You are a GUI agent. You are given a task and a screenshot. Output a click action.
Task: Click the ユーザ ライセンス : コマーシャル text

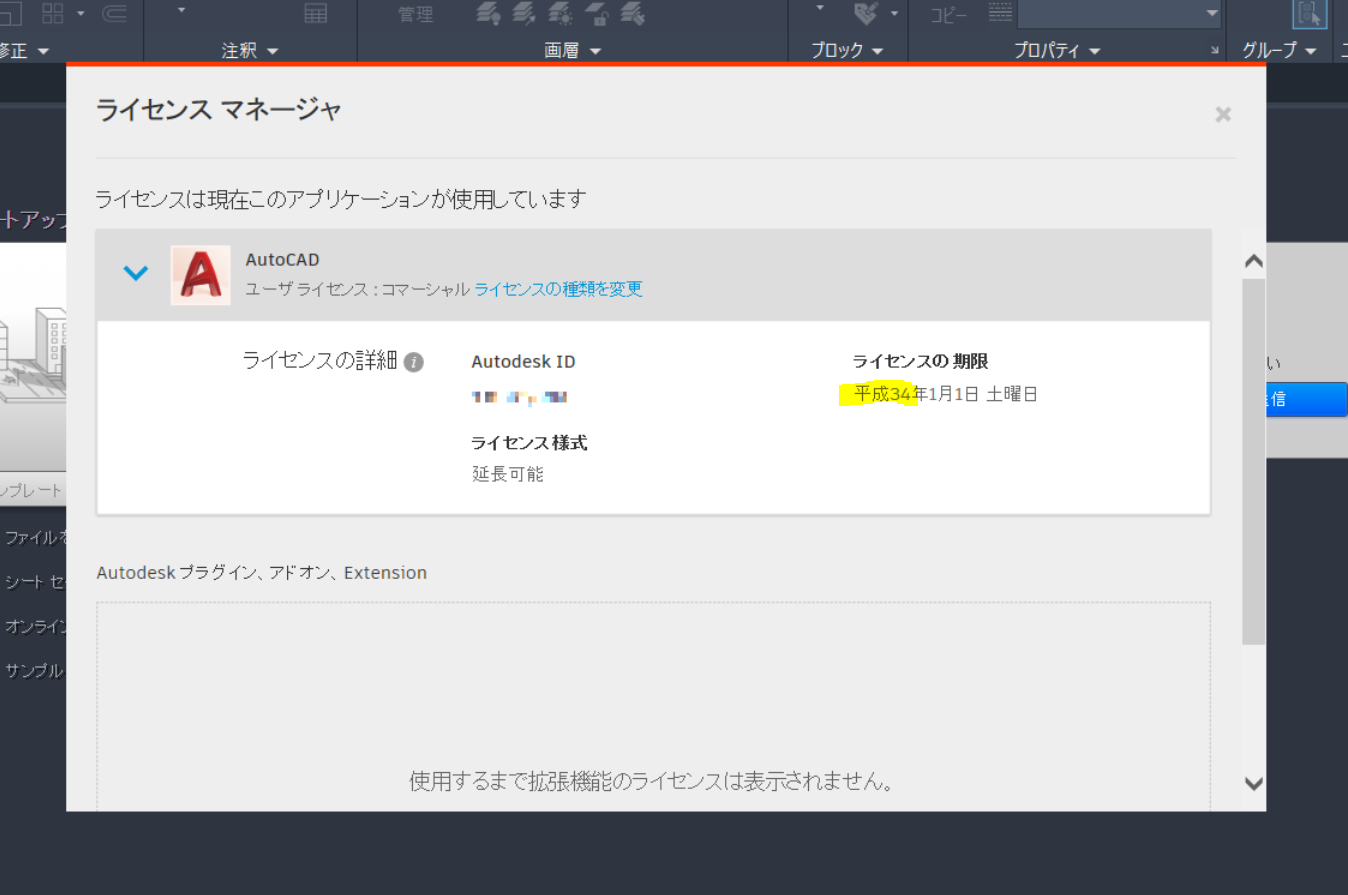[358, 289]
